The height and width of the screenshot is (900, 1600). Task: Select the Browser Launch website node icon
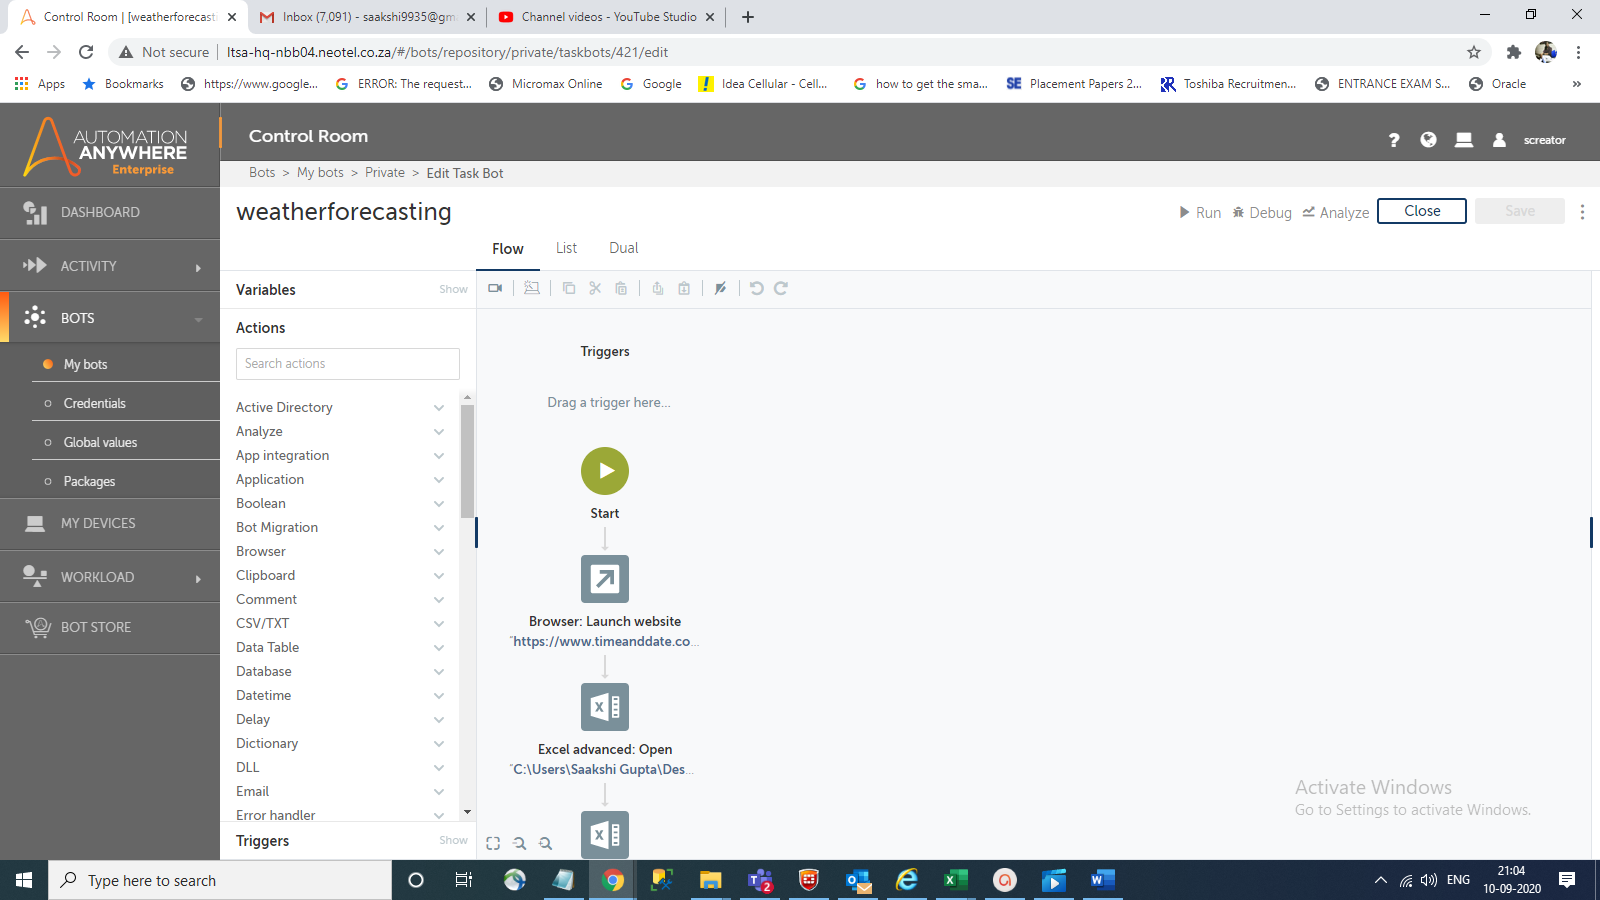[x=605, y=579]
